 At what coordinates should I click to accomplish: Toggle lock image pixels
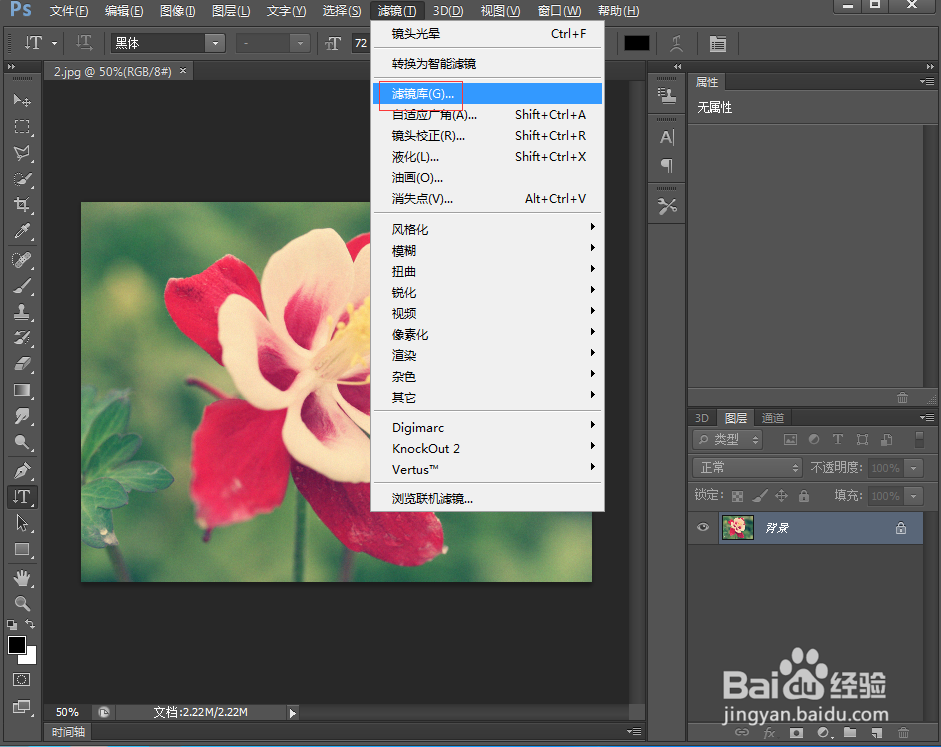point(760,496)
